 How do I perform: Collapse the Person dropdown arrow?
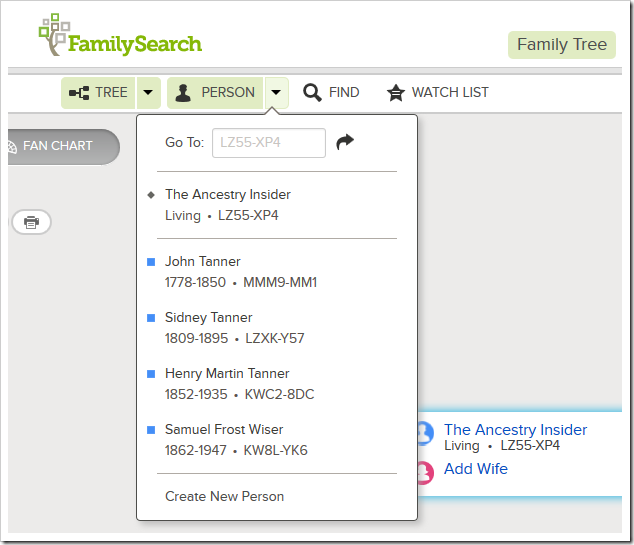point(276,93)
